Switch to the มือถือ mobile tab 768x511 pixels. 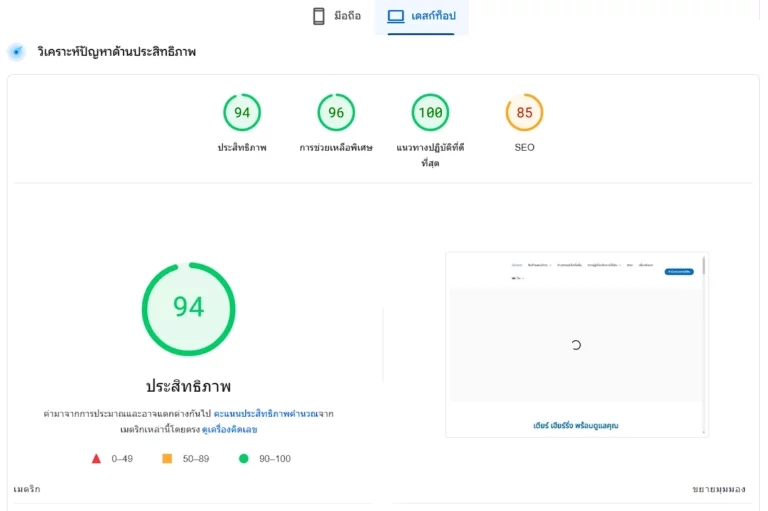click(x=337, y=16)
